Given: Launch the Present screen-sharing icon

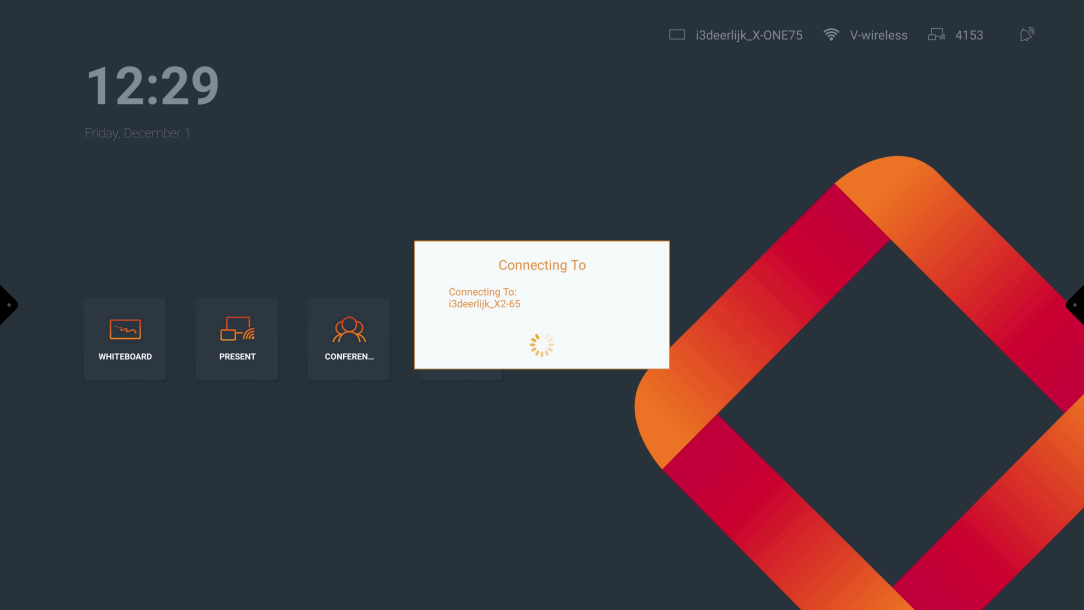Looking at the screenshot, I should 237,329.
